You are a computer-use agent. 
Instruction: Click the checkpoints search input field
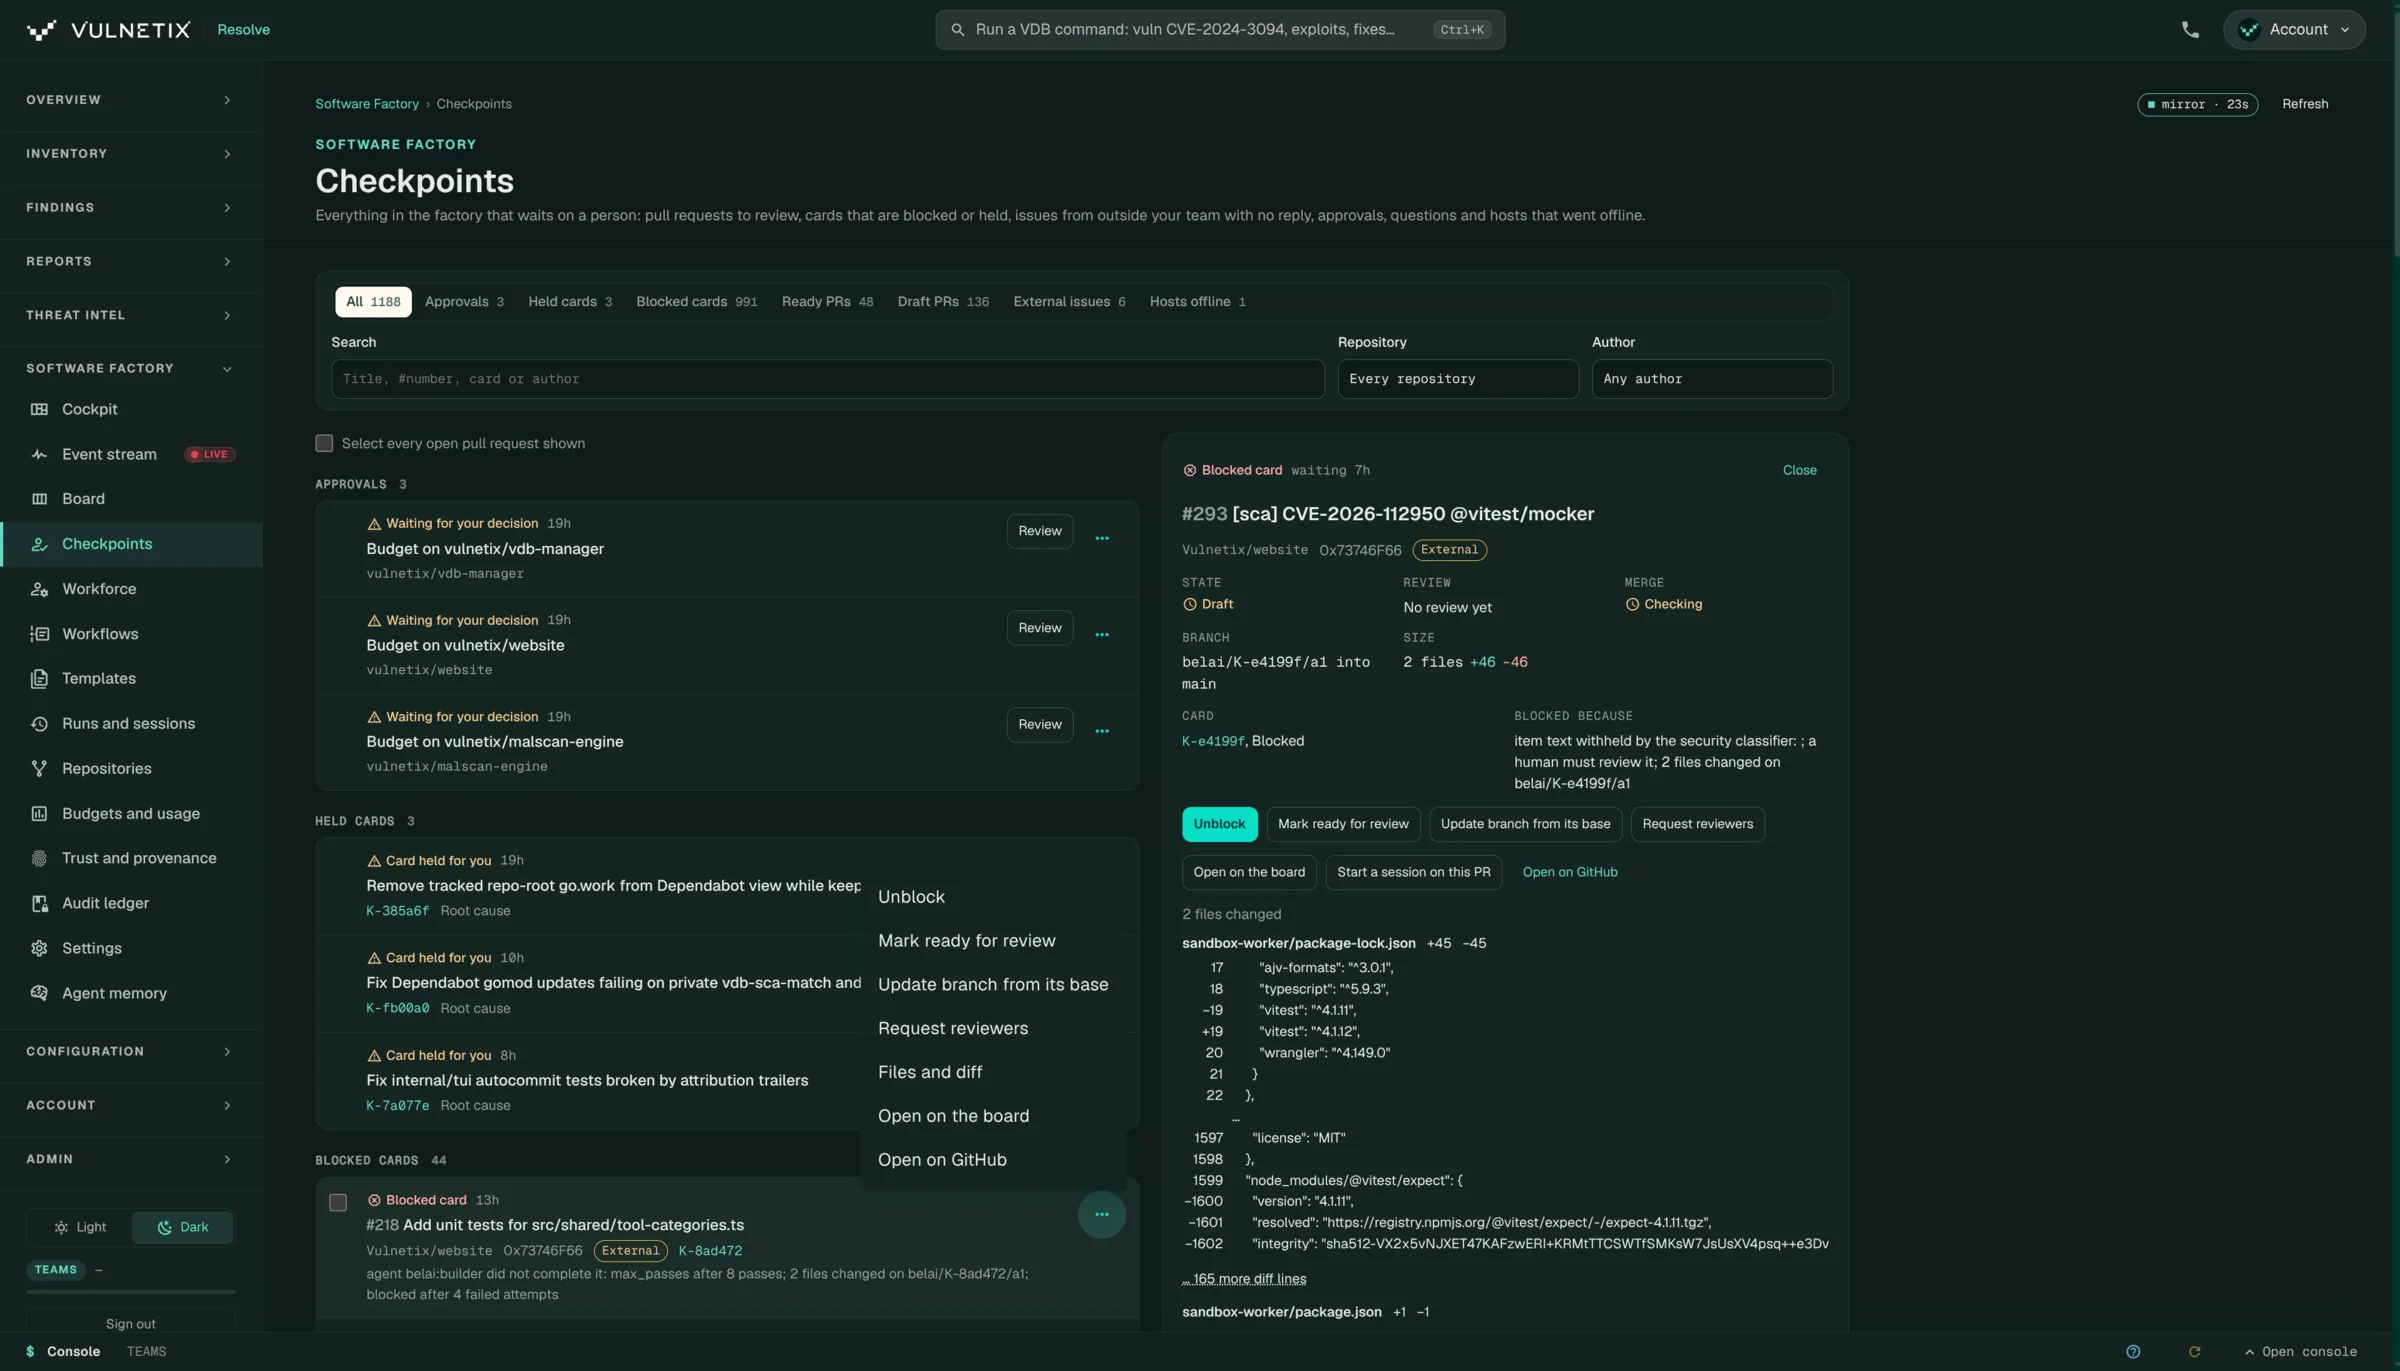tap(827, 379)
